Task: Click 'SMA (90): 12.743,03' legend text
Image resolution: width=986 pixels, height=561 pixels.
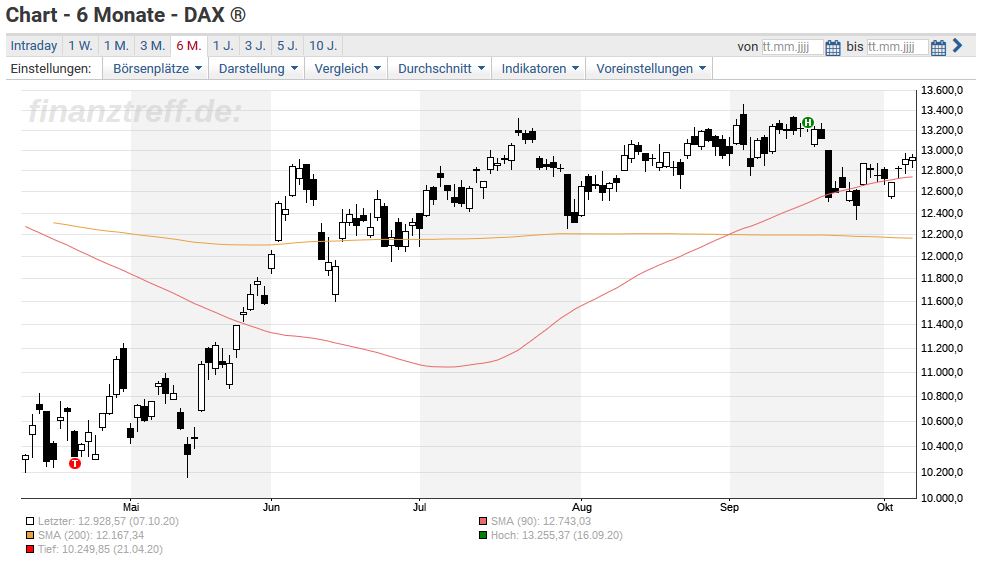Action: [541, 521]
